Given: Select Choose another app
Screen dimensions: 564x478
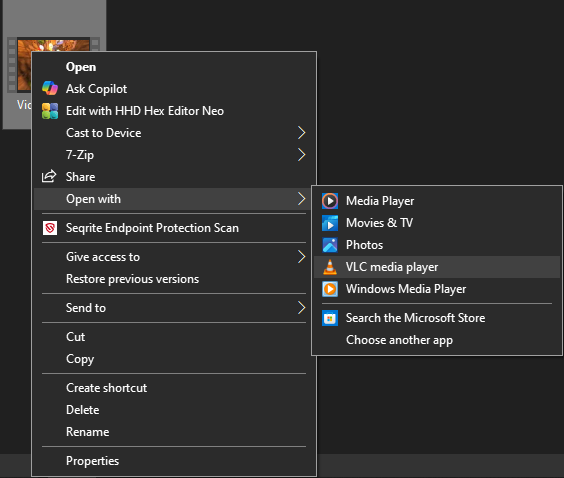Looking at the screenshot, I should [x=437, y=340].
